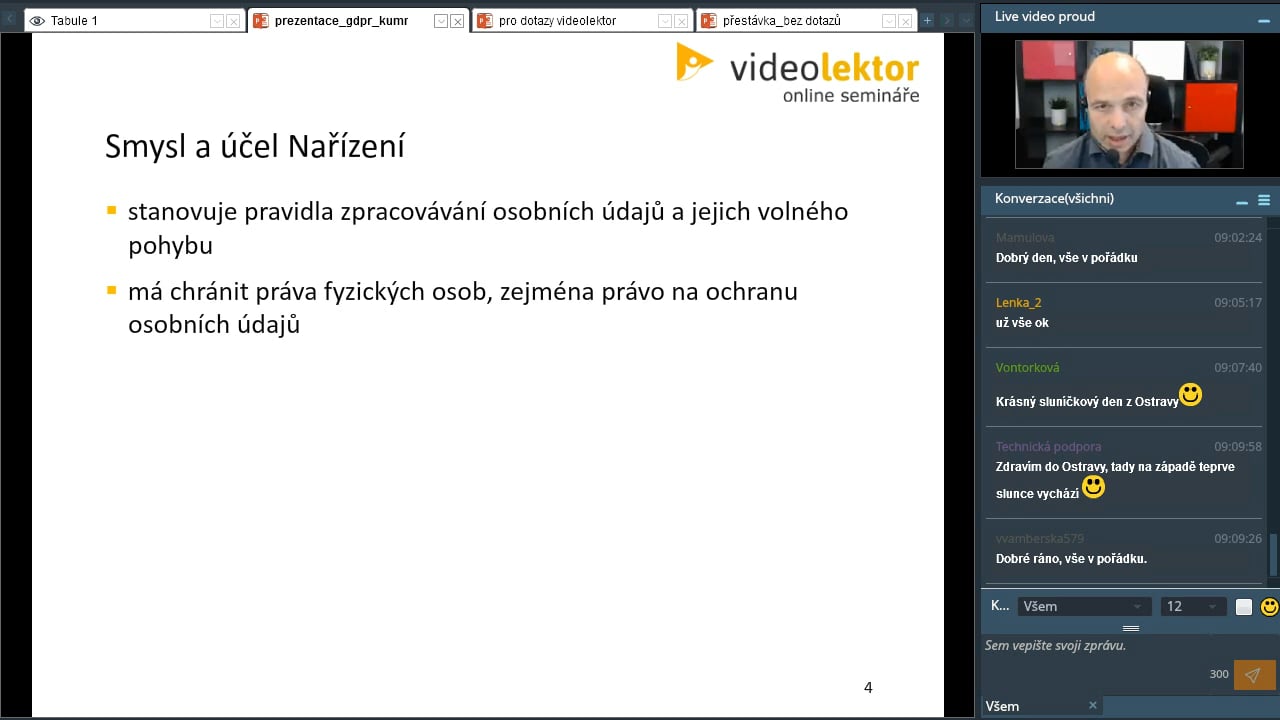
Task: Add a new tab with plus icon
Action: [927, 20]
